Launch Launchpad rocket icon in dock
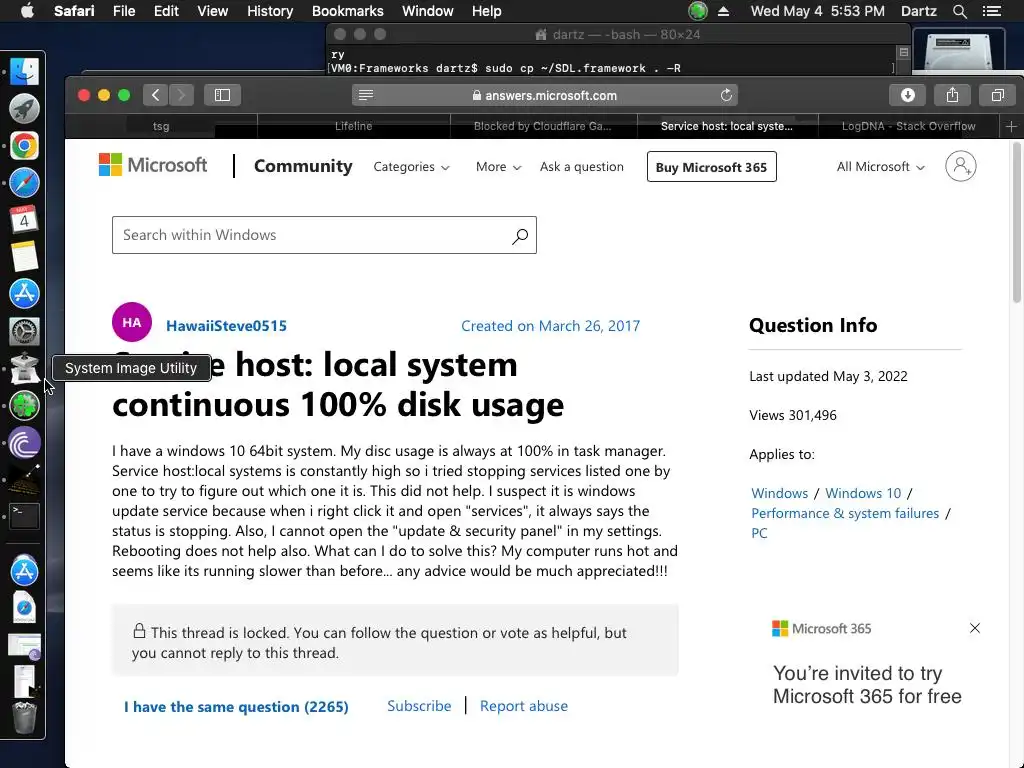Image resolution: width=1024 pixels, height=768 pixels. (24, 108)
